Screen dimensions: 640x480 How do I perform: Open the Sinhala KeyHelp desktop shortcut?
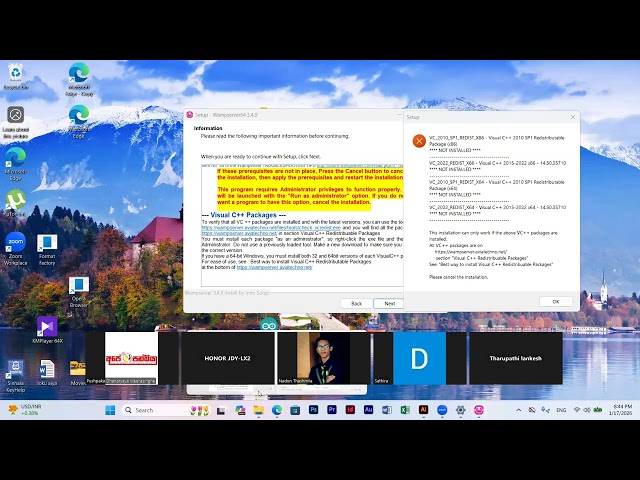coord(16,376)
